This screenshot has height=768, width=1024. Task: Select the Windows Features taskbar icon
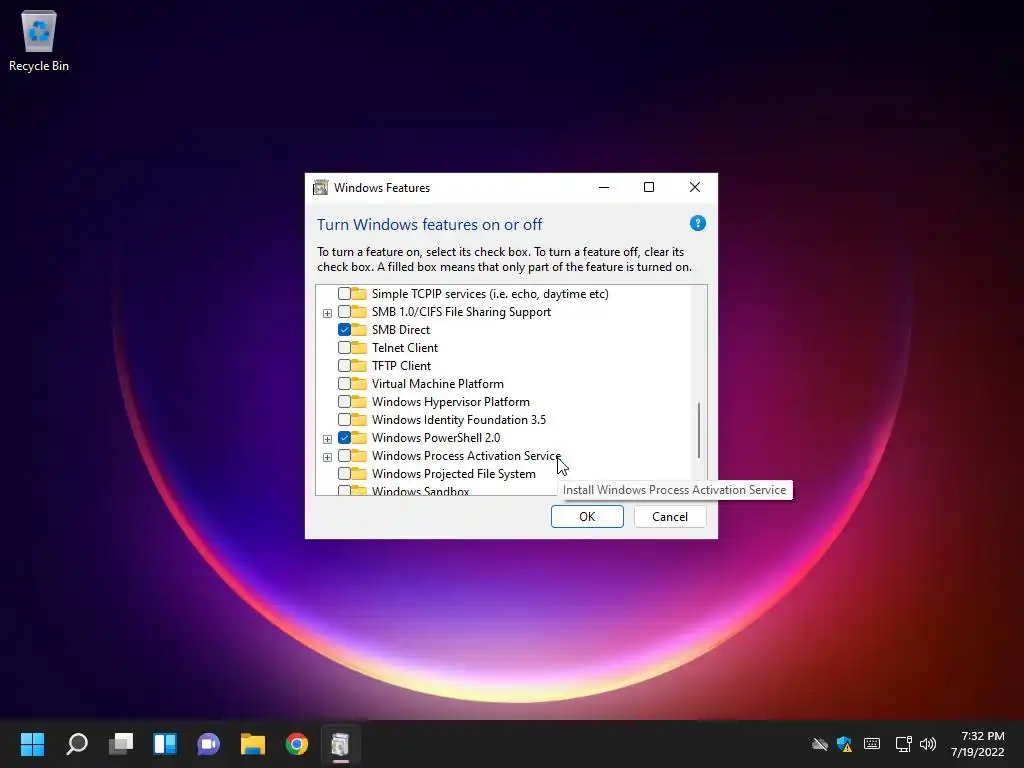tap(340, 744)
